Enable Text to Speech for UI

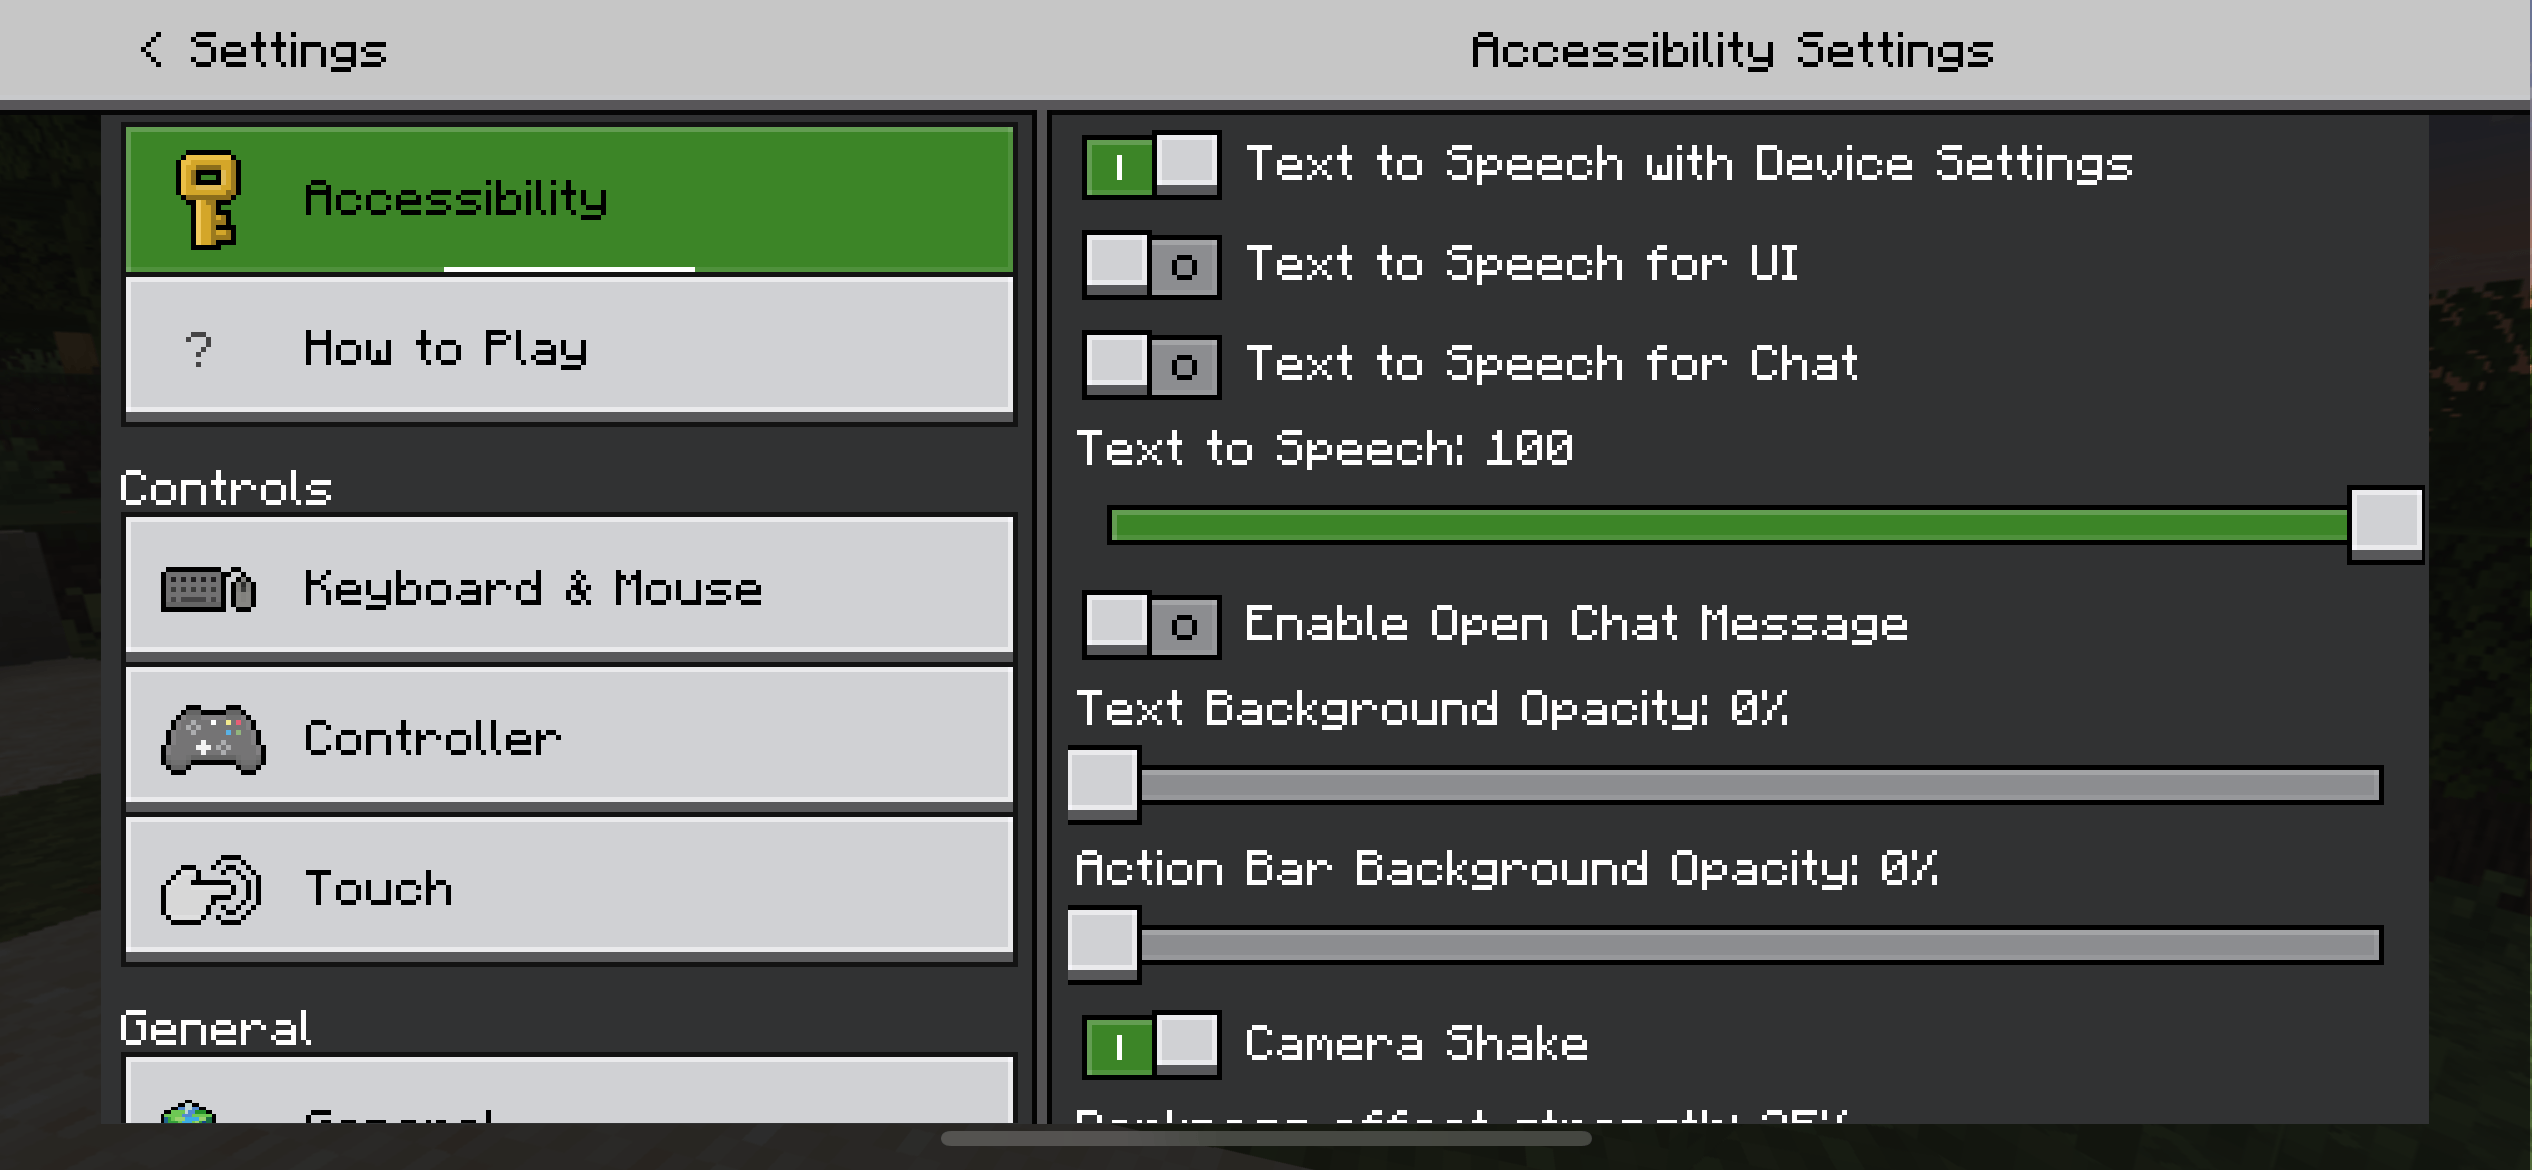point(1150,265)
